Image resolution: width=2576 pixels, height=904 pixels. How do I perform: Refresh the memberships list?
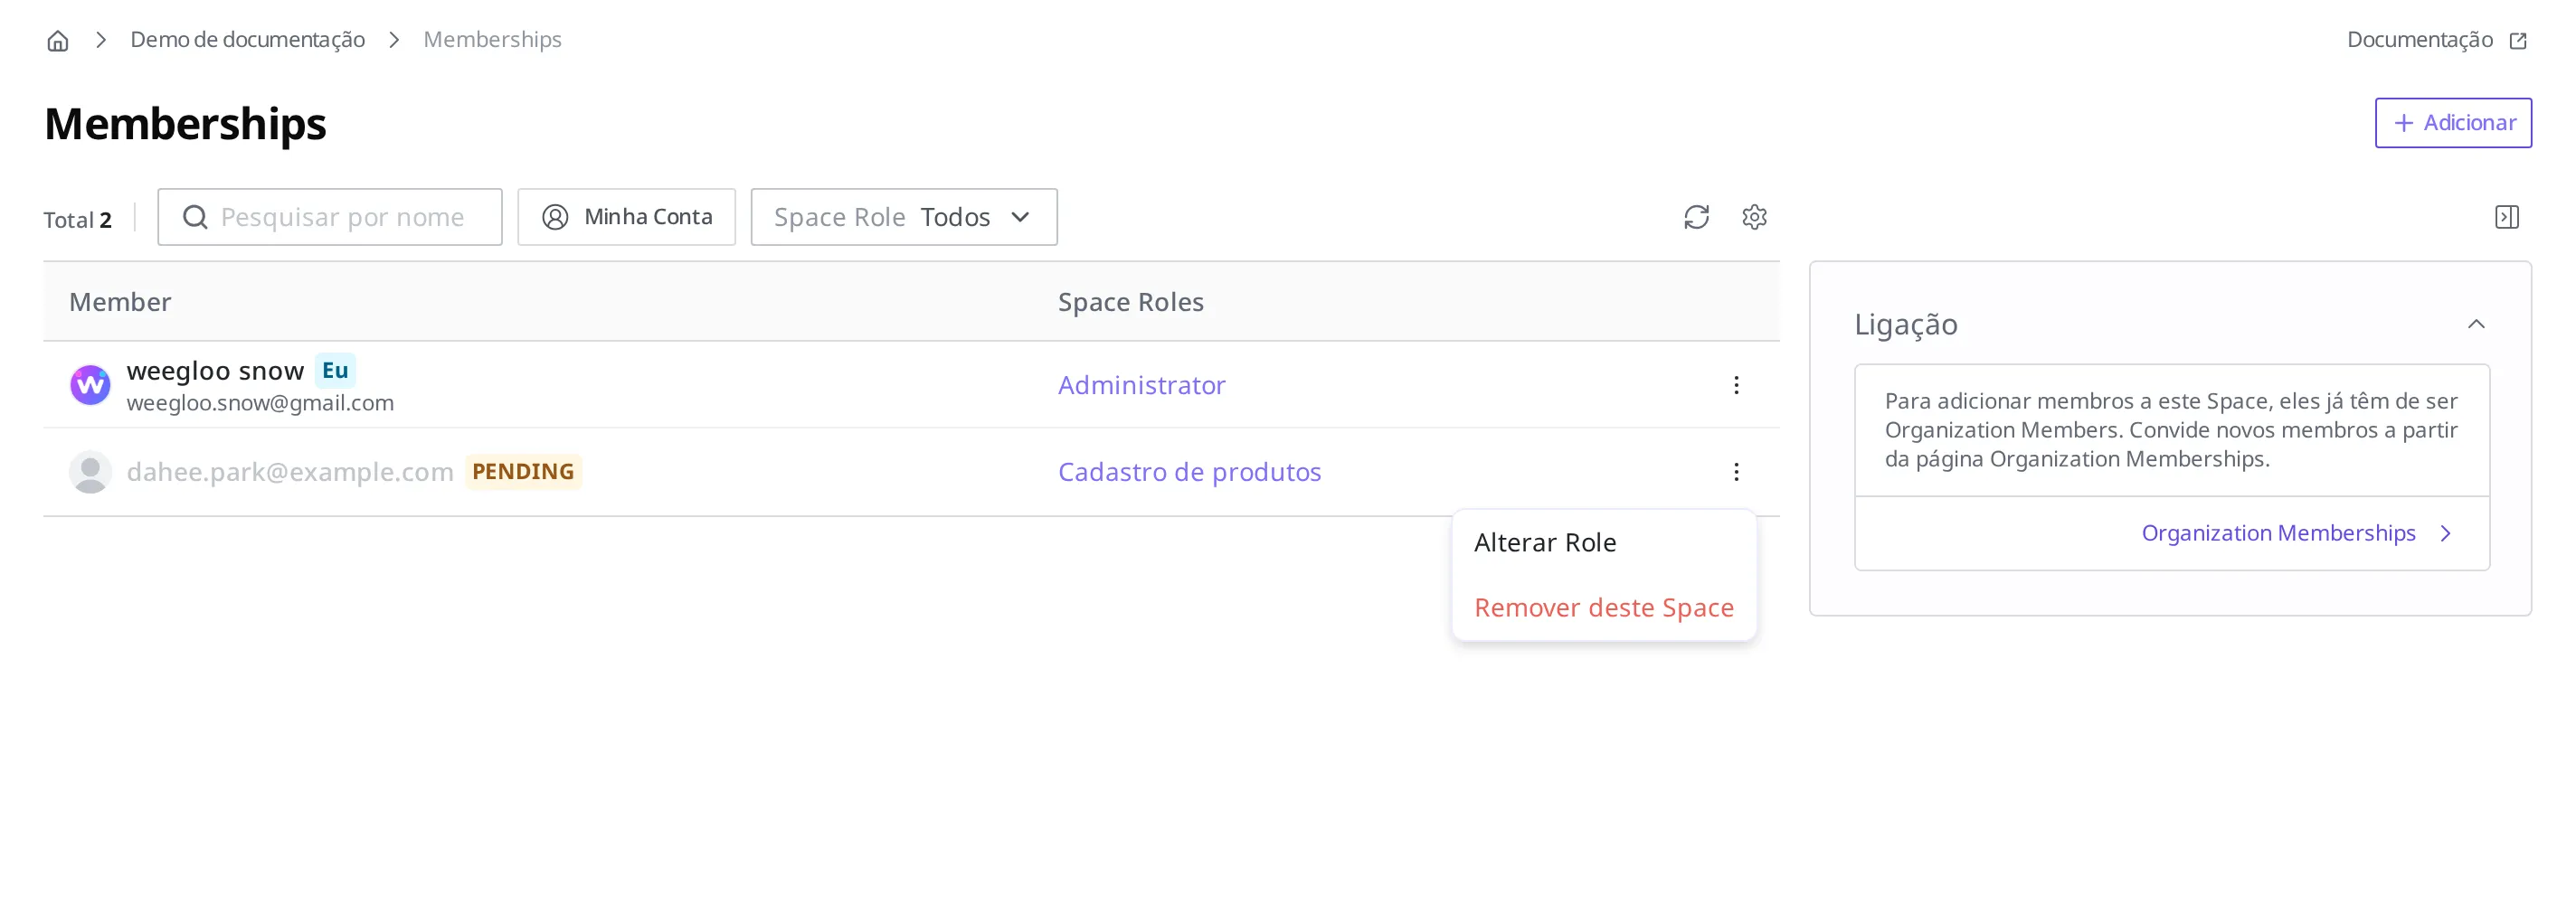click(x=1696, y=217)
